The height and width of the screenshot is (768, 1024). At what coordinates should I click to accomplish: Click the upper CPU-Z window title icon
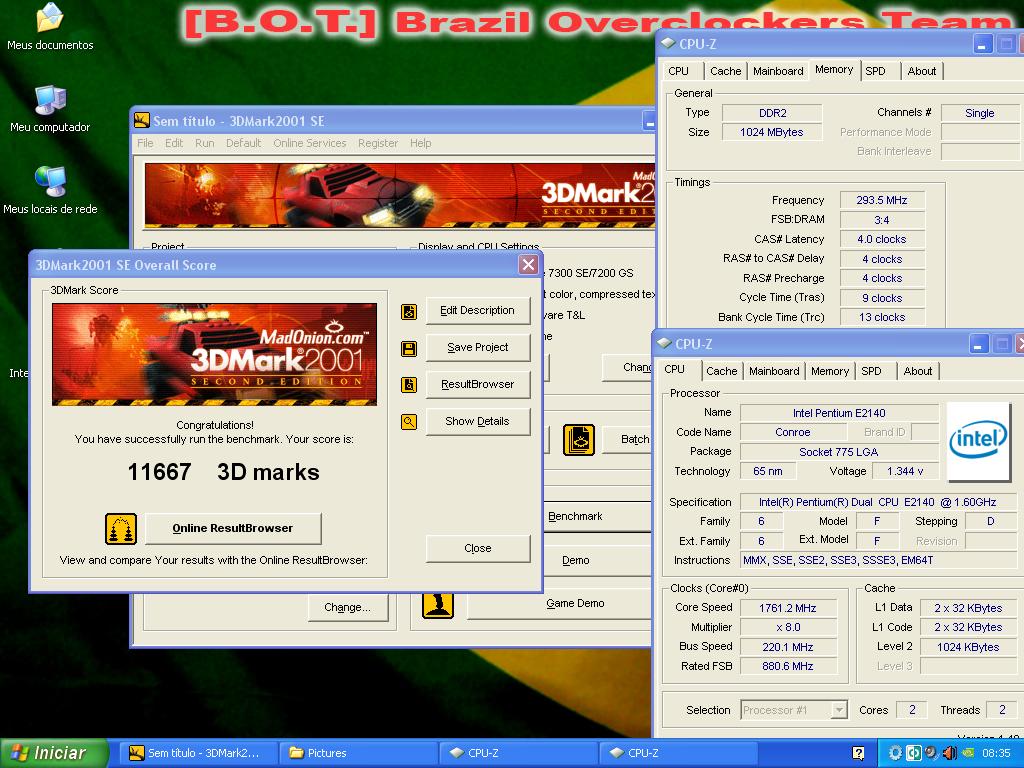click(x=667, y=43)
